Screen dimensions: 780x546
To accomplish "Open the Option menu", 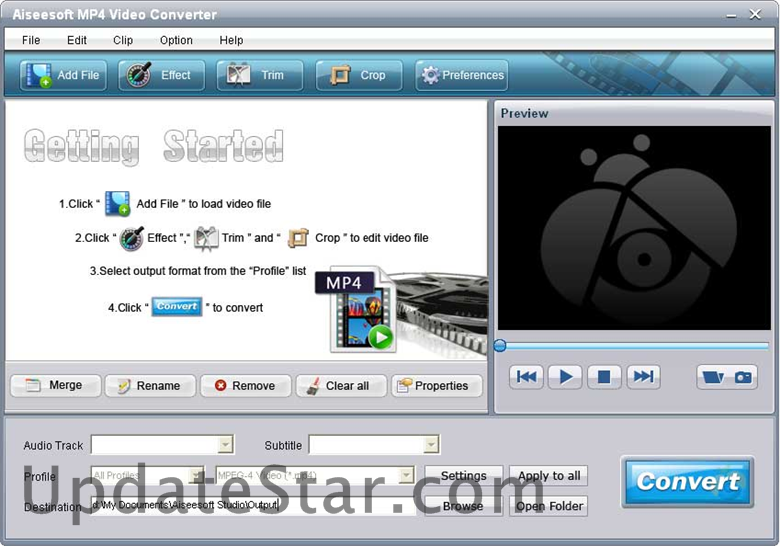I will click(x=176, y=40).
